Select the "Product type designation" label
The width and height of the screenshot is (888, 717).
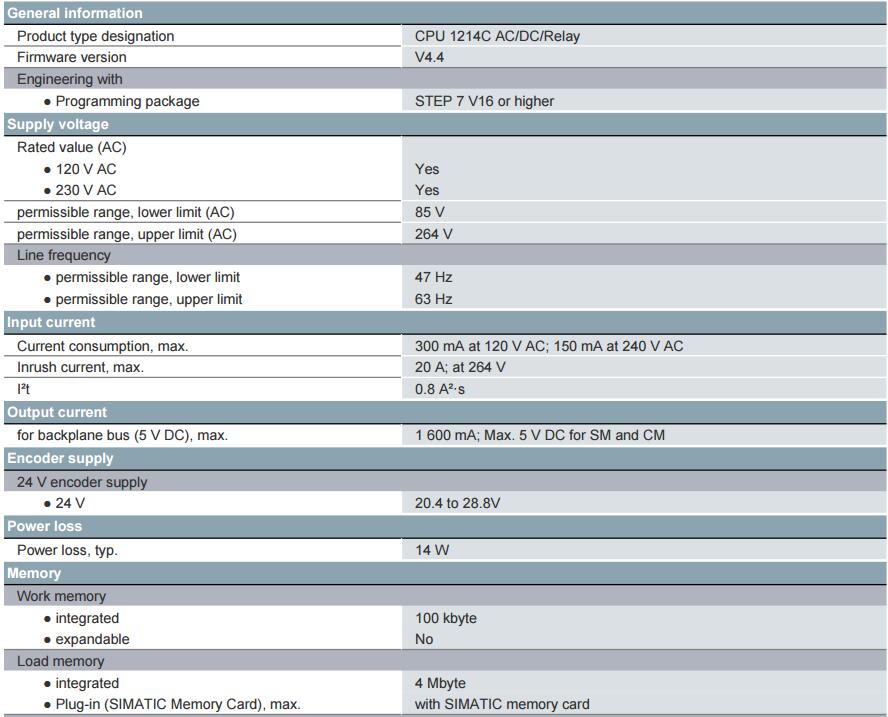point(96,36)
